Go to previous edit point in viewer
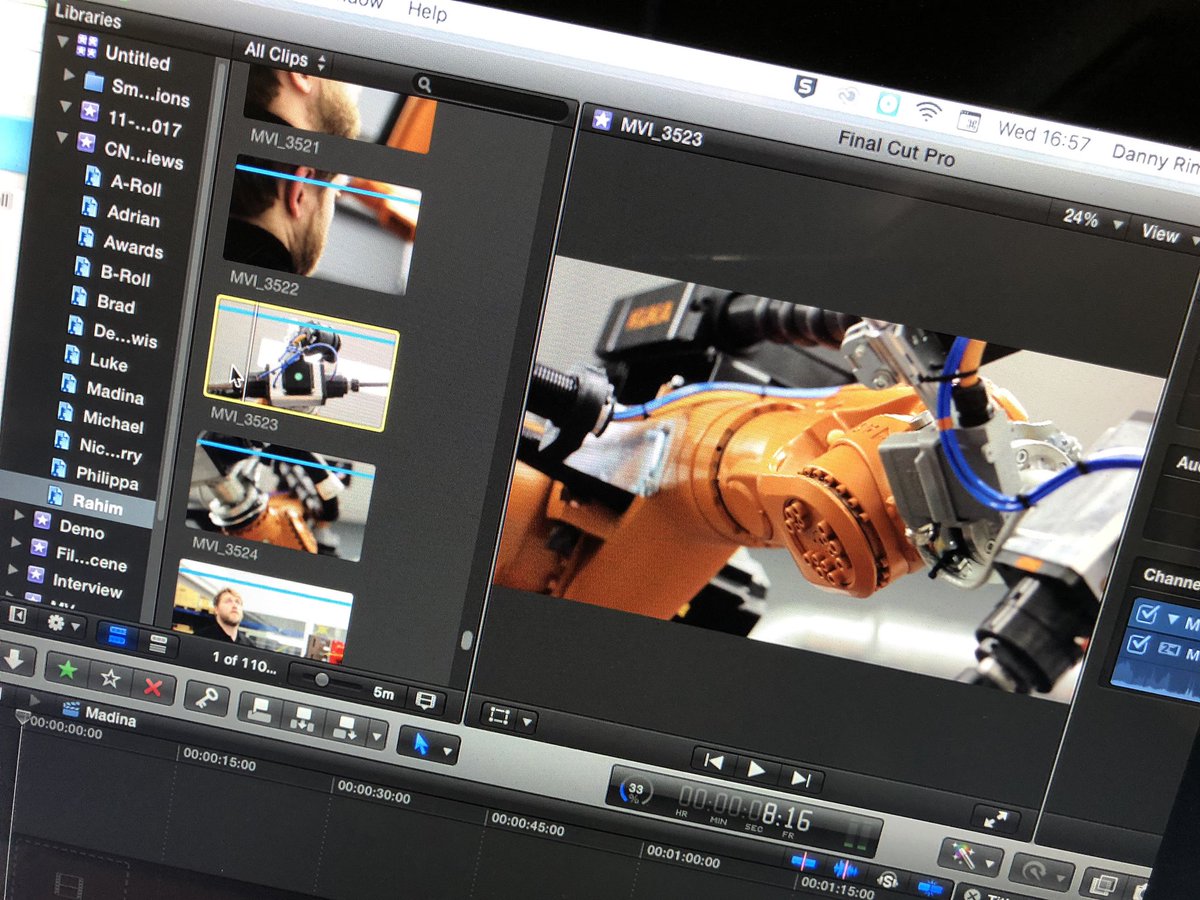Screen dimensions: 1200x900 pyautogui.click(x=713, y=761)
